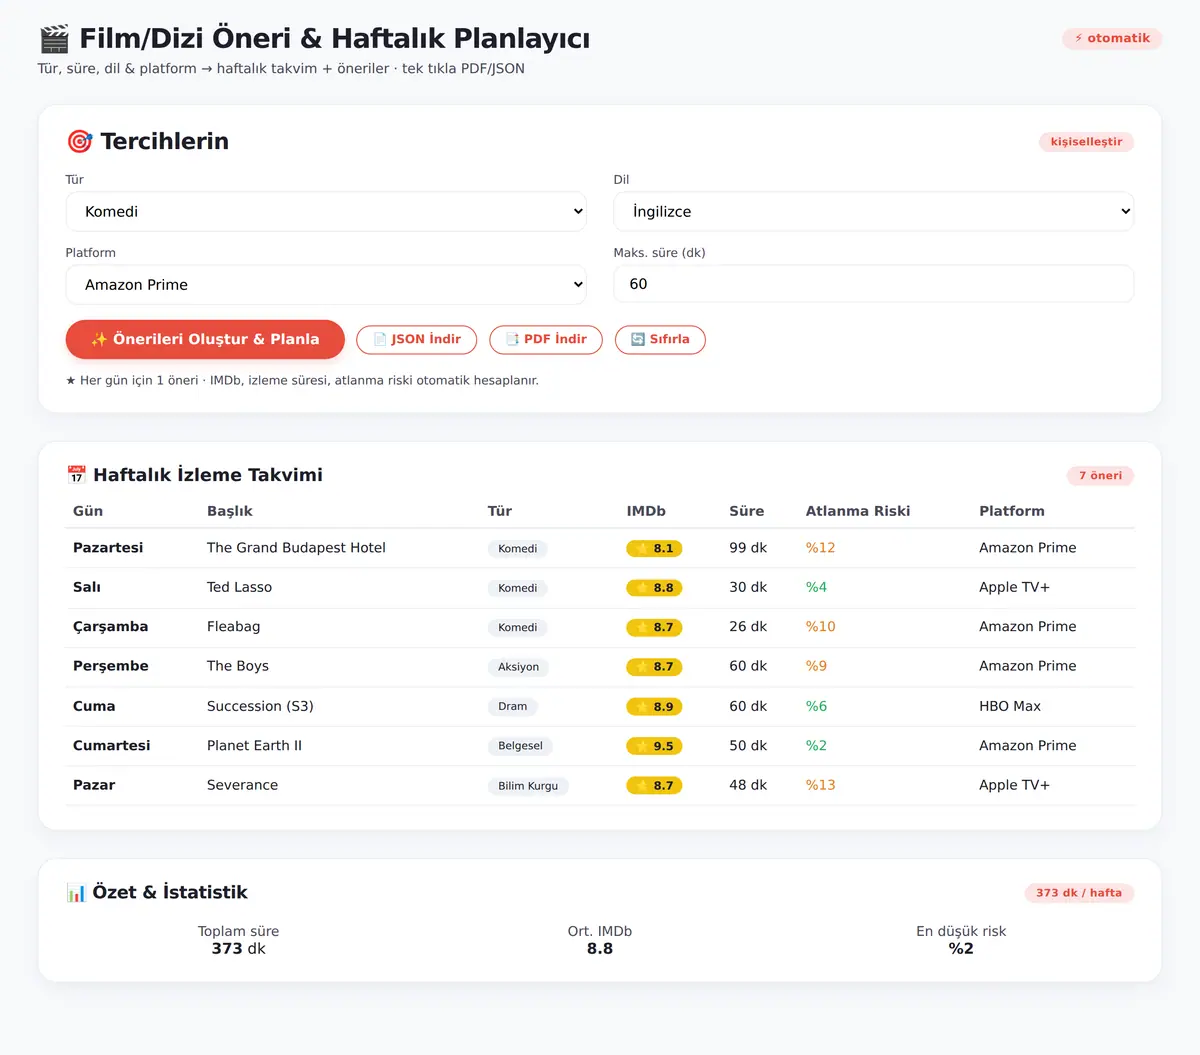Click the otomatik badge in the header
The height and width of the screenshot is (1055, 1200).
pos(1112,38)
